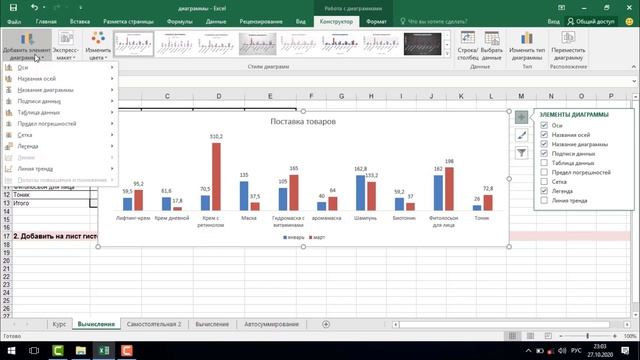
Task: Open the Изменить цвета palette button
Action: pyautogui.click(x=98, y=46)
